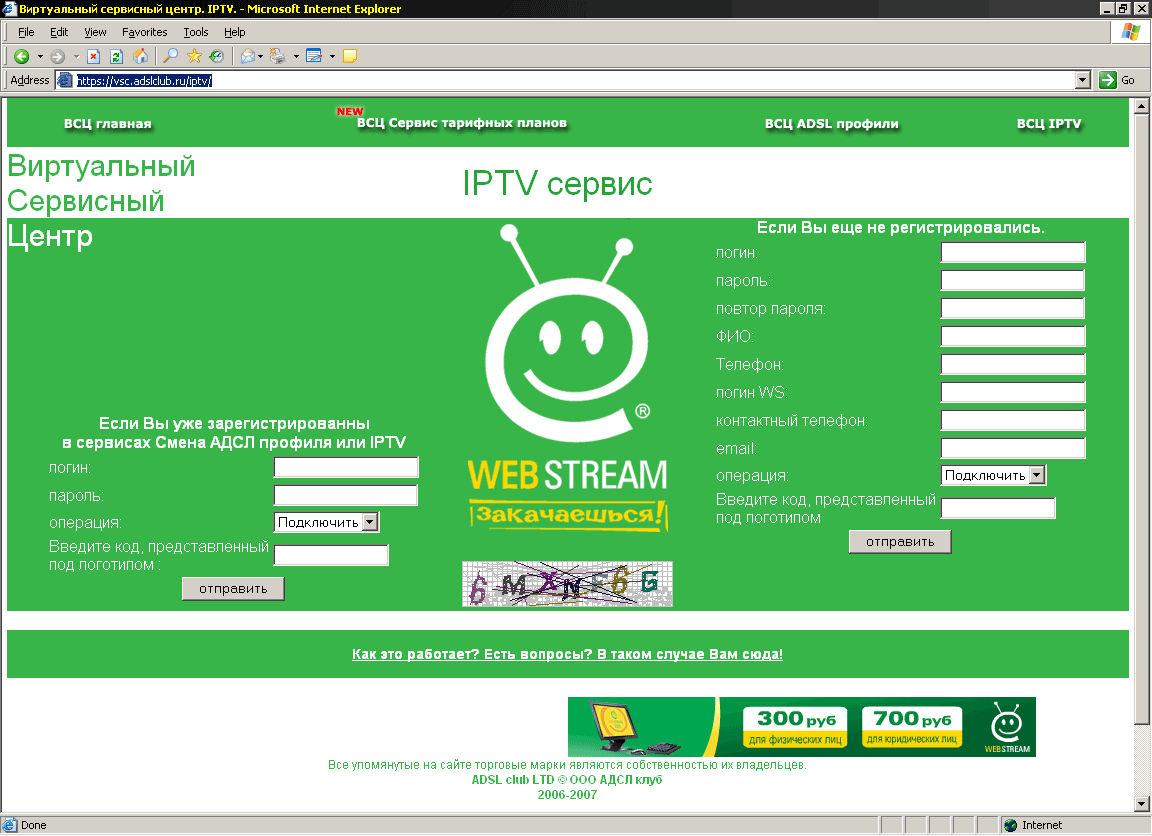The width and height of the screenshot is (1152, 836).
Task: Focus the Телефон input field
Action: pos(1013,364)
